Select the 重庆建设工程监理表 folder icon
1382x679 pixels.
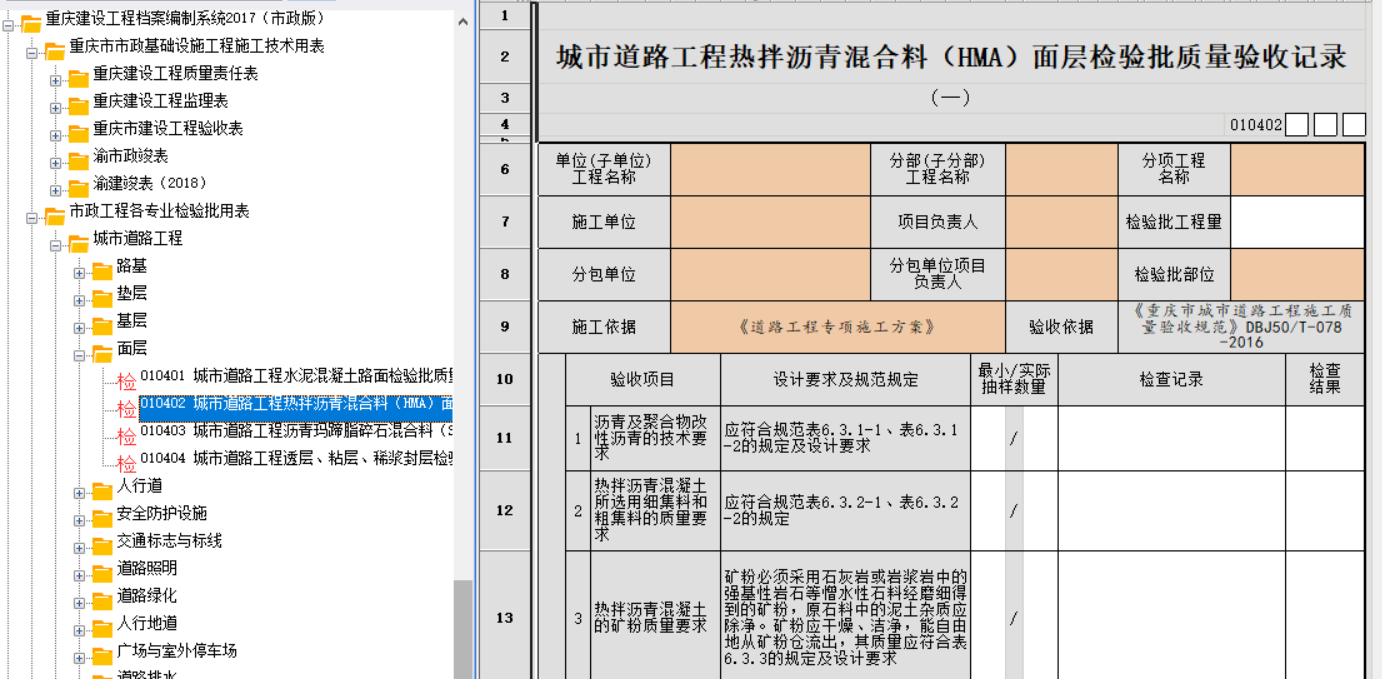pyautogui.click(x=78, y=105)
